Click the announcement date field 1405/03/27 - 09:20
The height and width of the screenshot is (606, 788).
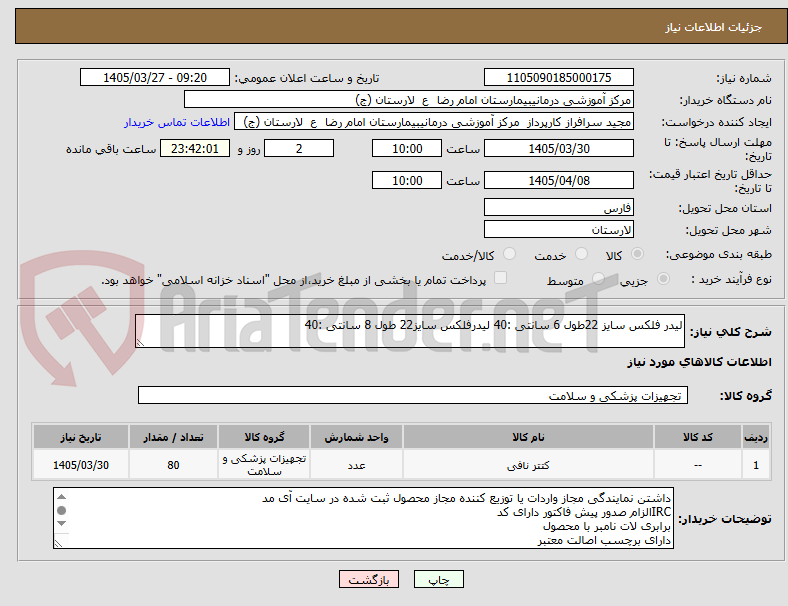tap(155, 77)
